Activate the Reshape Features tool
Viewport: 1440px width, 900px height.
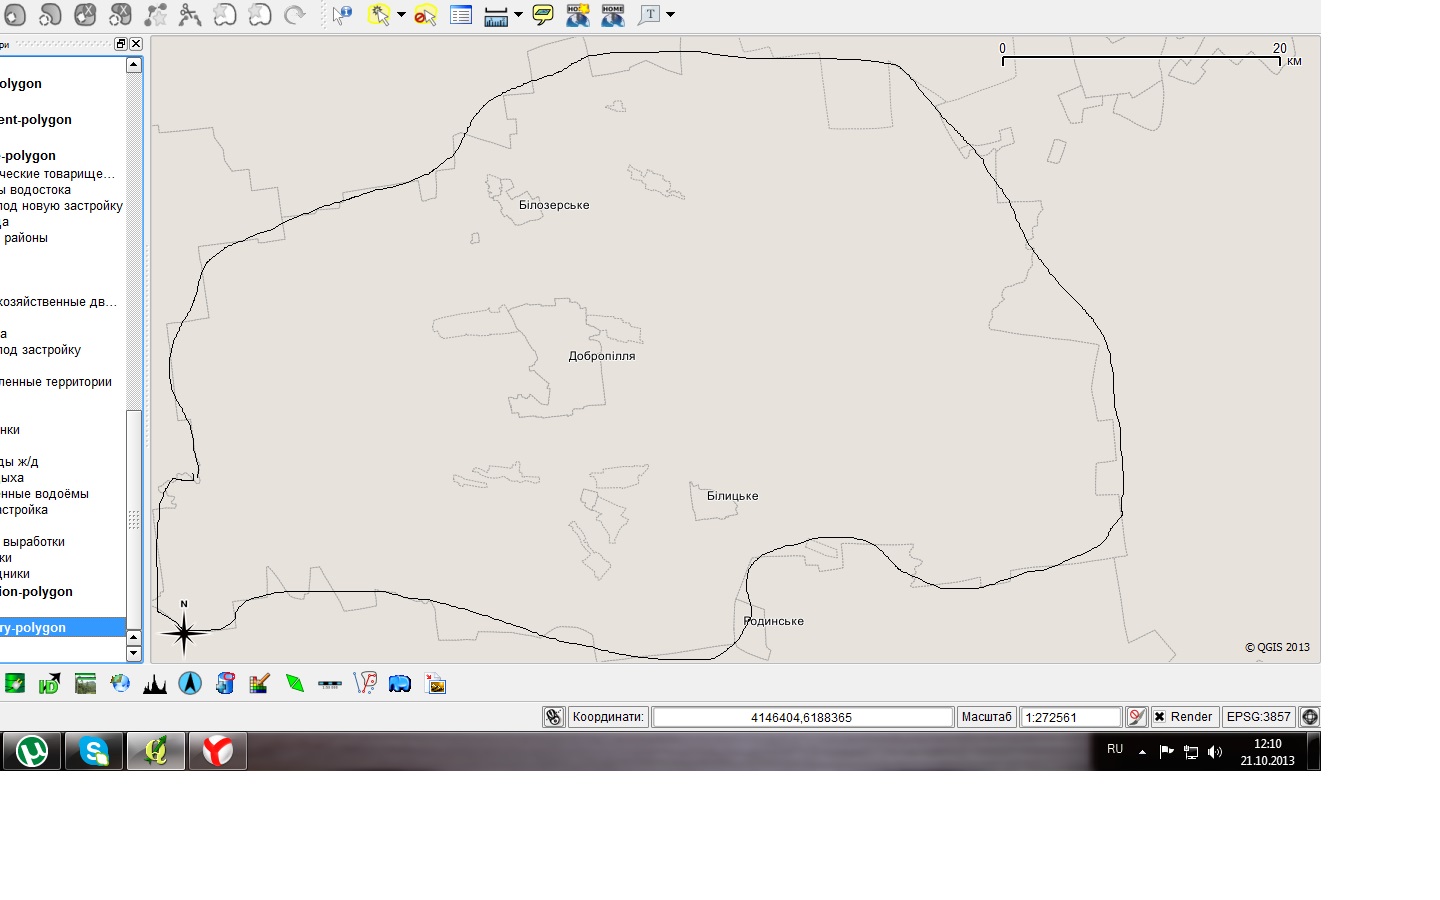coord(155,15)
